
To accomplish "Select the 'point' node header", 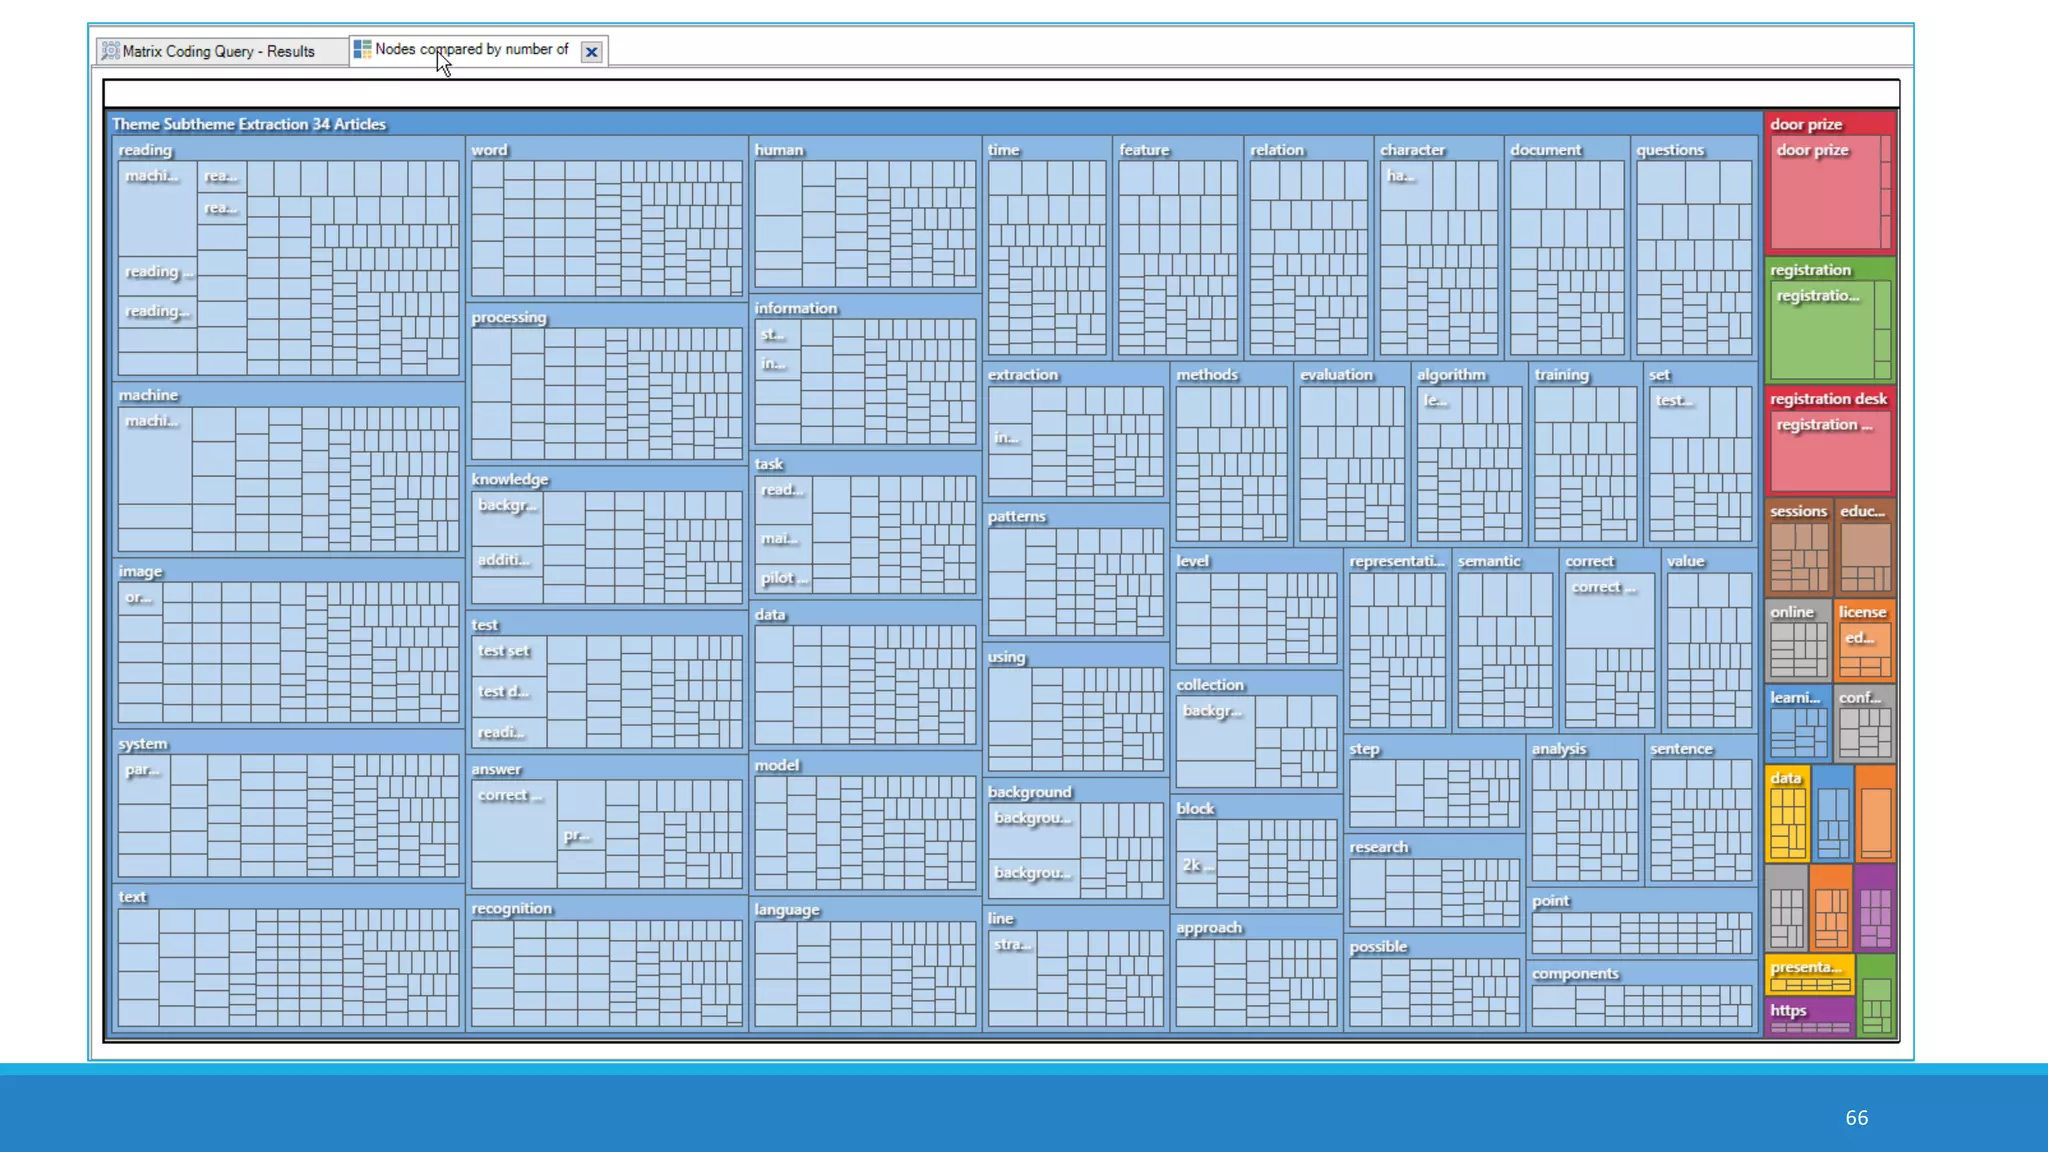I will (x=1551, y=901).
